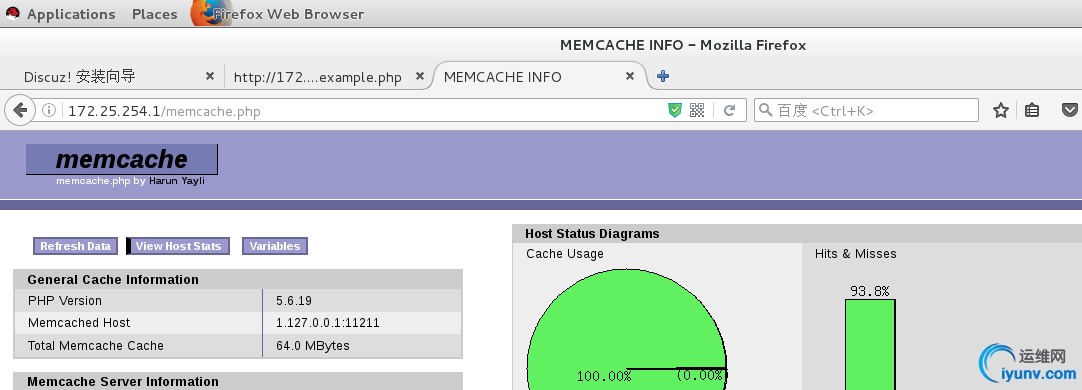Click the Memcached Host label
The height and width of the screenshot is (390, 1082).
pyautogui.click(x=79, y=323)
